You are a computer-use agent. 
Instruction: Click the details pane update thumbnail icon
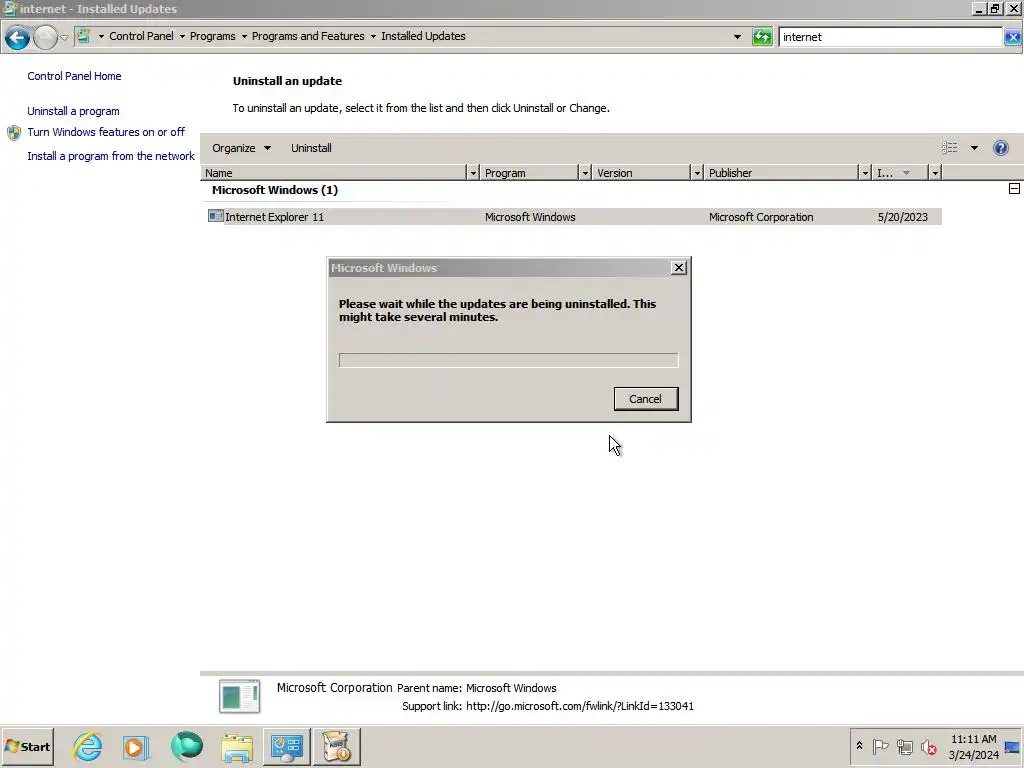(x=239, y=696)
